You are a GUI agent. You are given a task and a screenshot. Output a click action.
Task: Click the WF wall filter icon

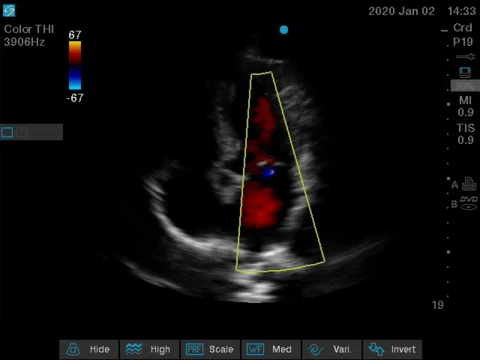point(255,349)
